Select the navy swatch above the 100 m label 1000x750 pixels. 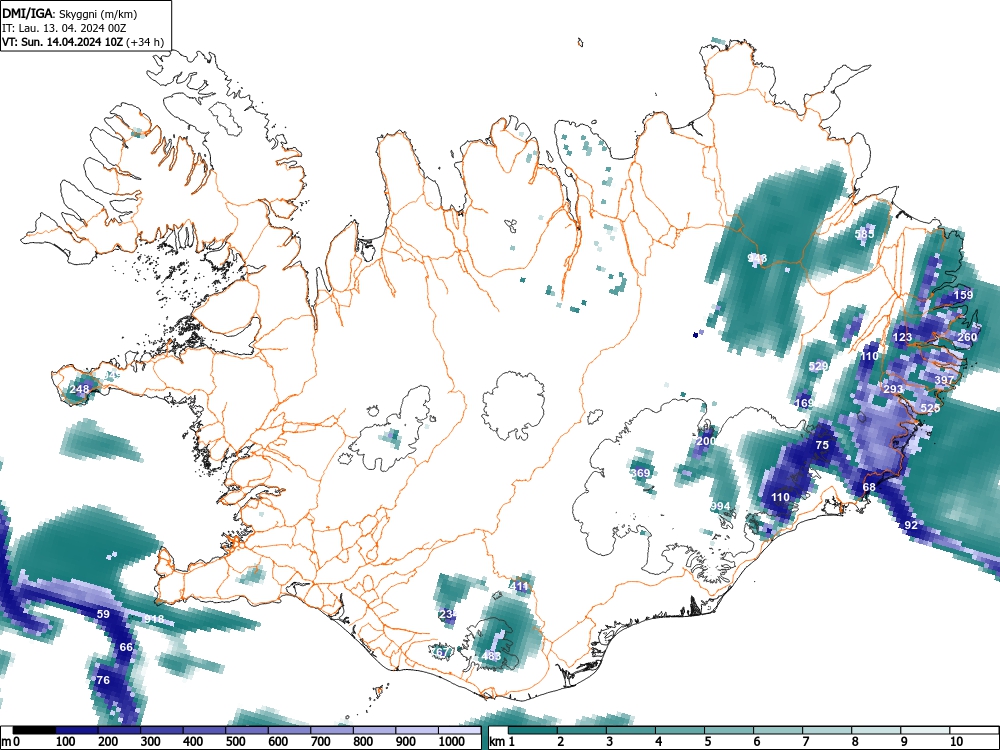click(77, 731)
